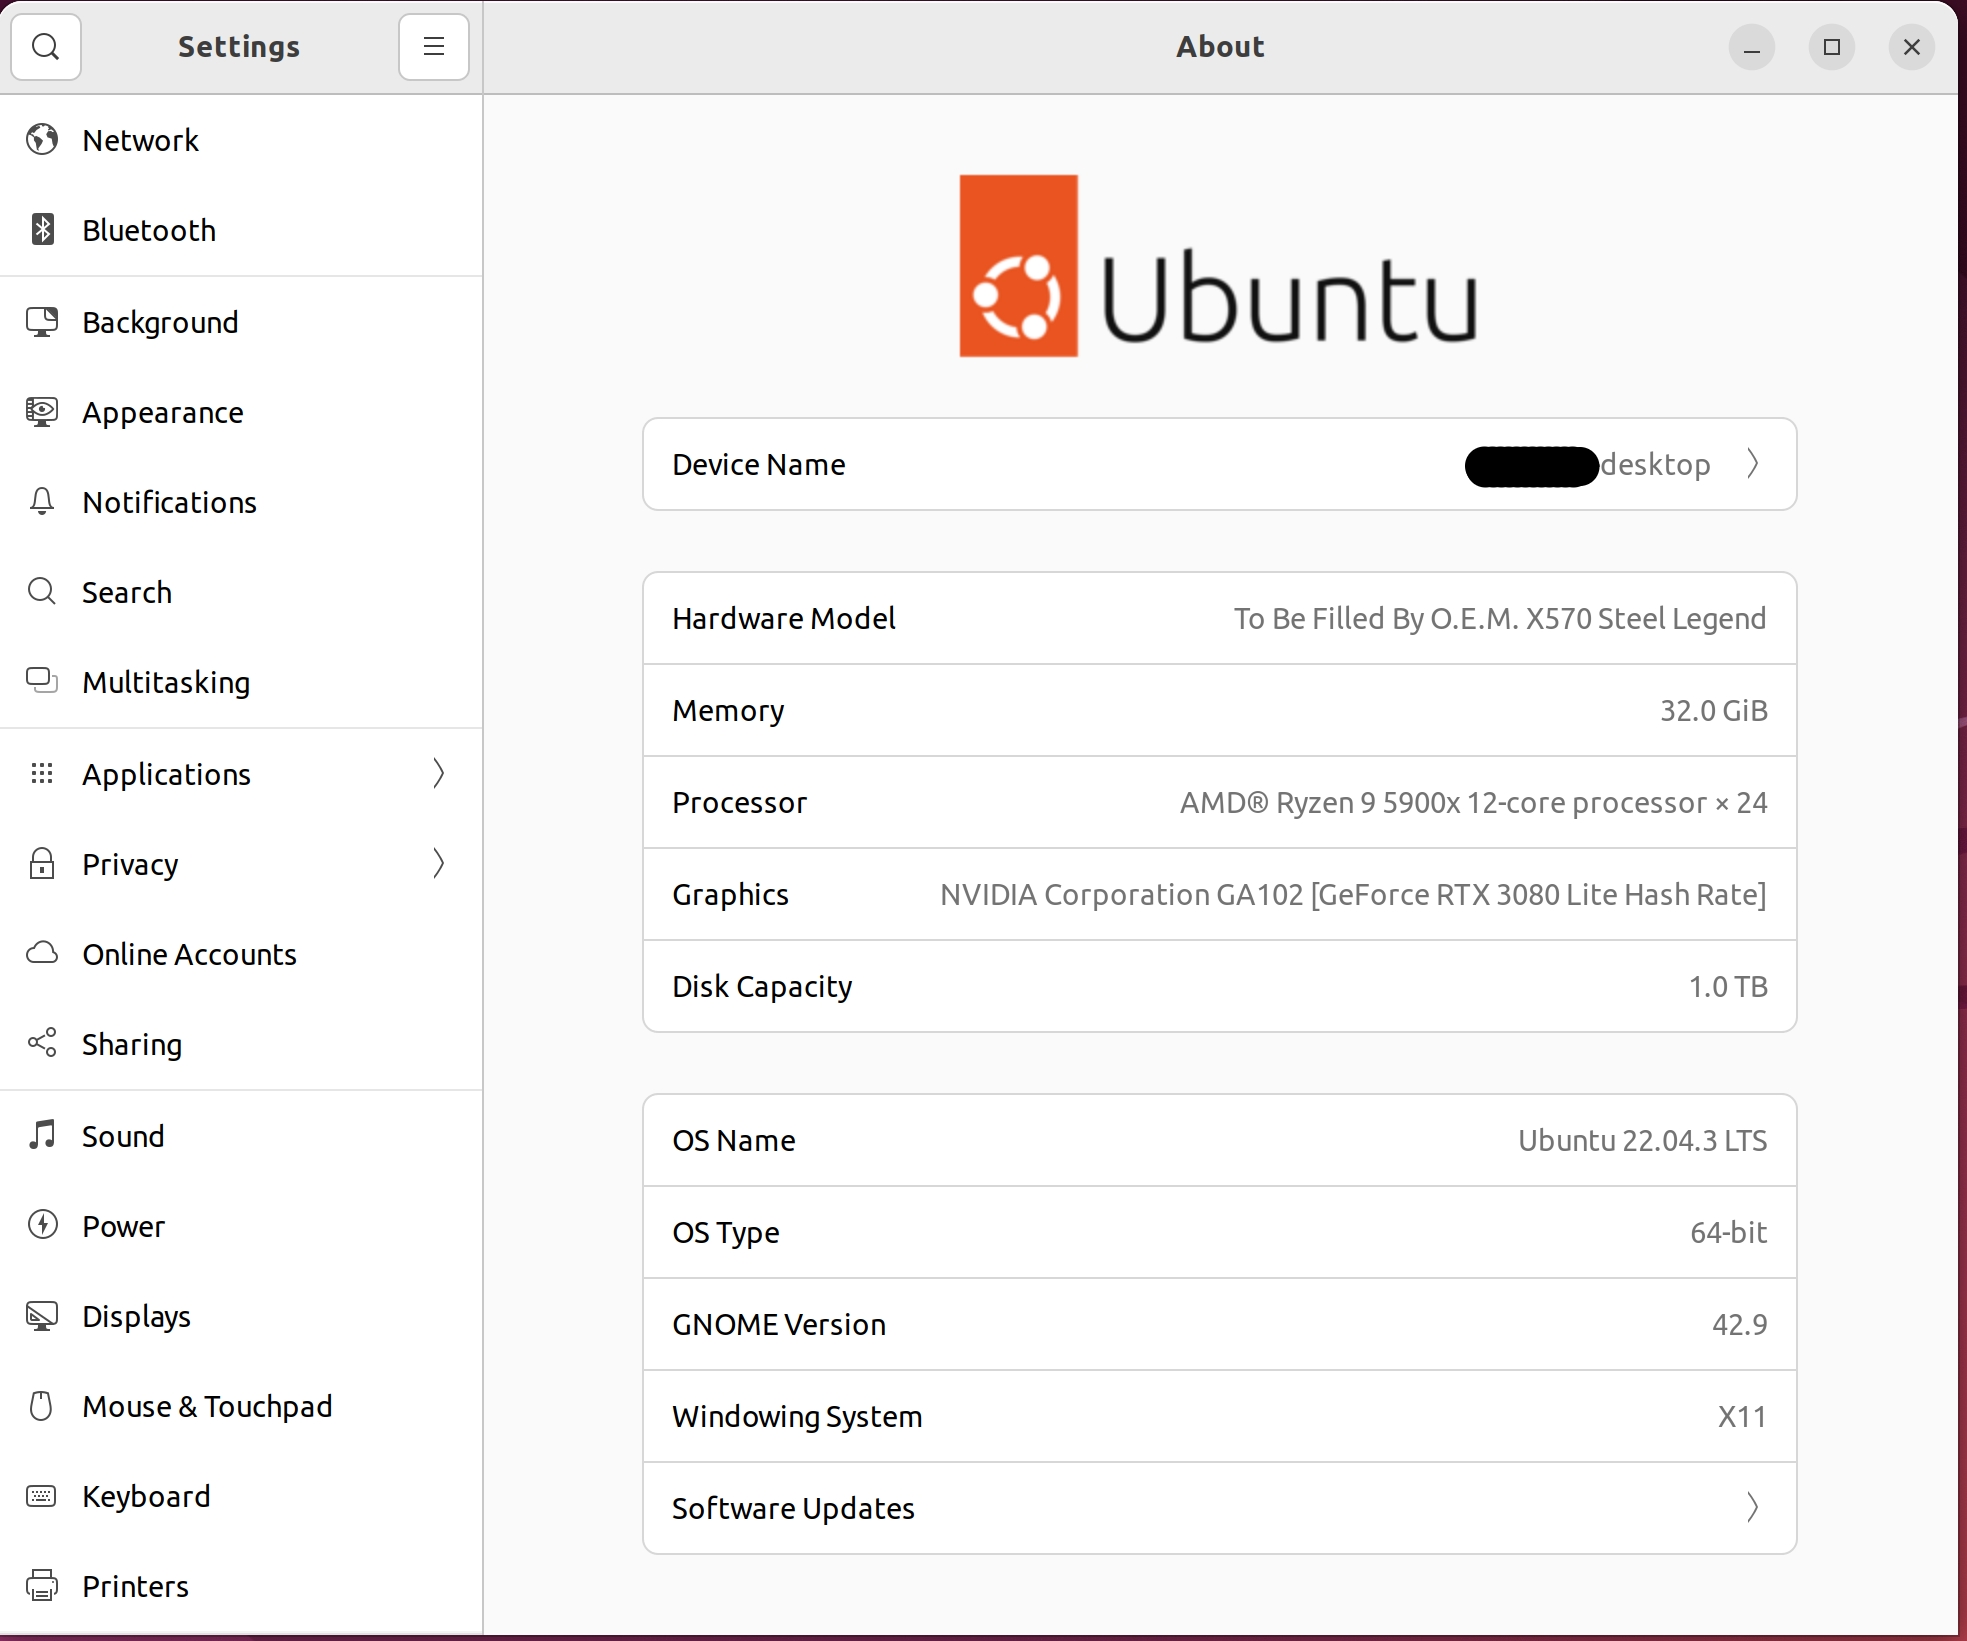This screenshot has height=1641, width=1967.
Task: Click the Power icon in sidebar
Action: point(42,1225)
